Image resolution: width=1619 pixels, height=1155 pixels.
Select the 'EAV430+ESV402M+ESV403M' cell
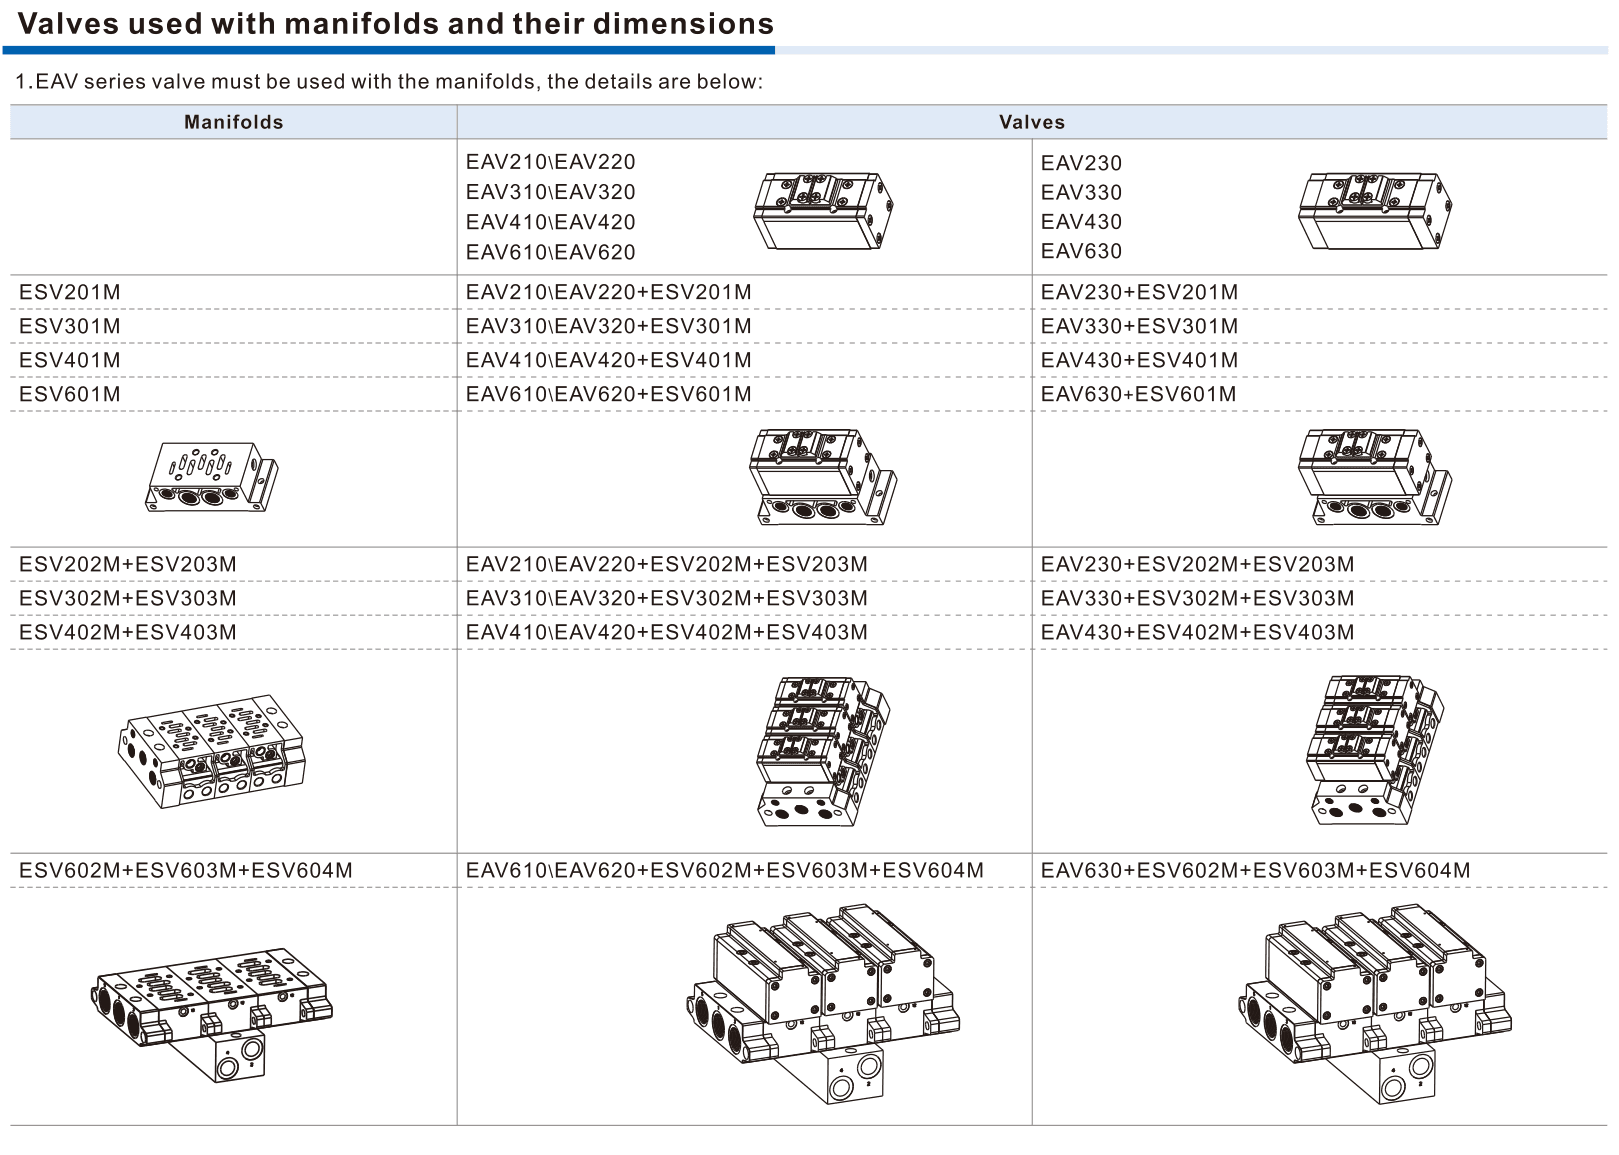(1320, 632)
